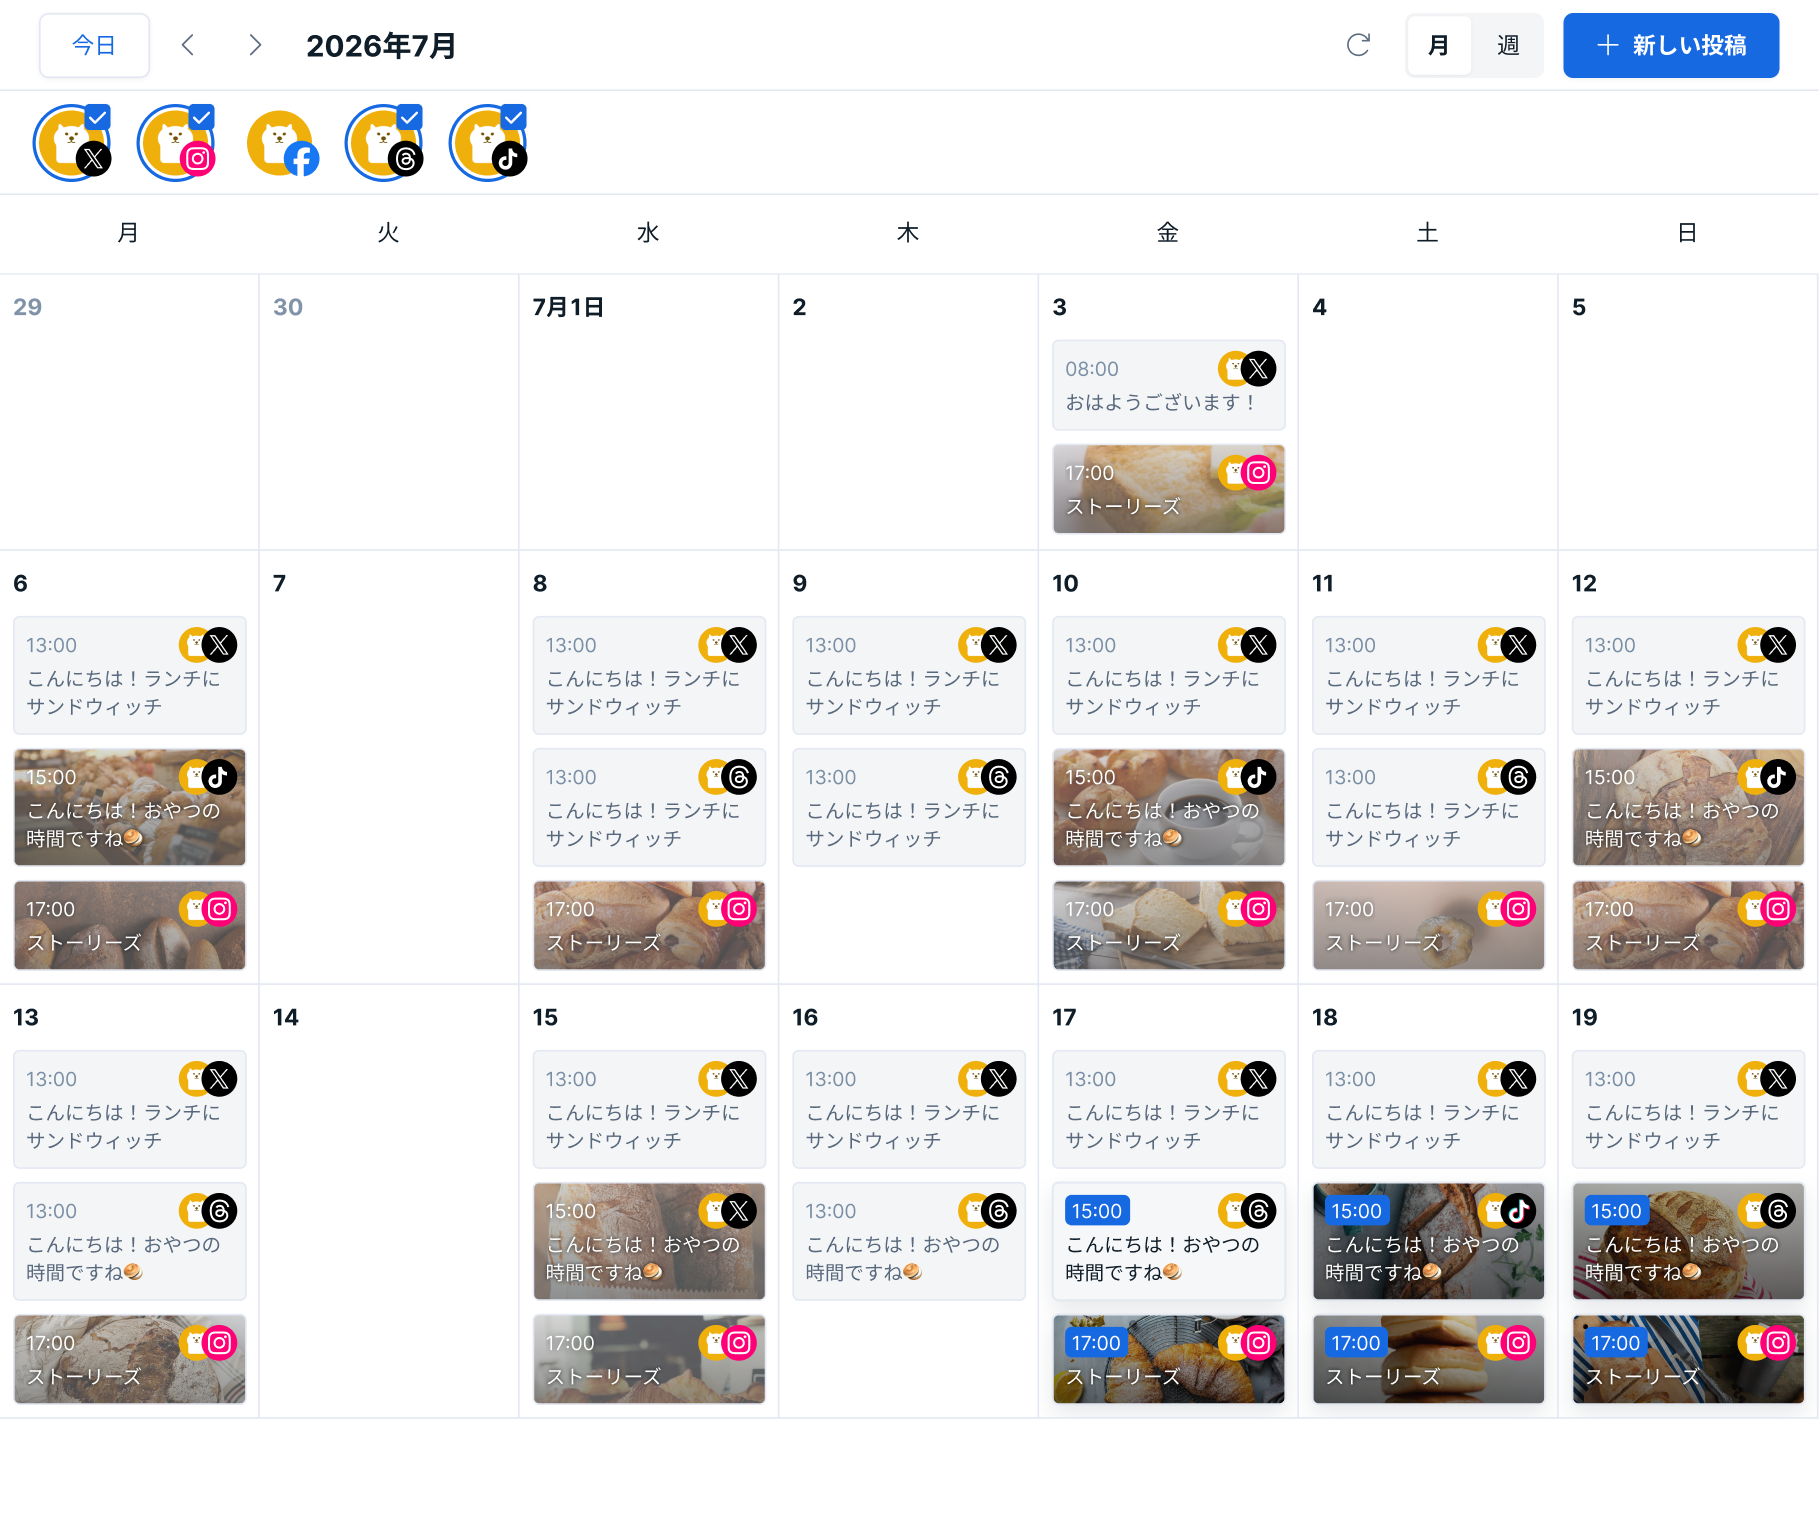Open the 17:00 ストーリーズ post on July 15
Screen dimensions: 1819x1523
point(650,1359)
